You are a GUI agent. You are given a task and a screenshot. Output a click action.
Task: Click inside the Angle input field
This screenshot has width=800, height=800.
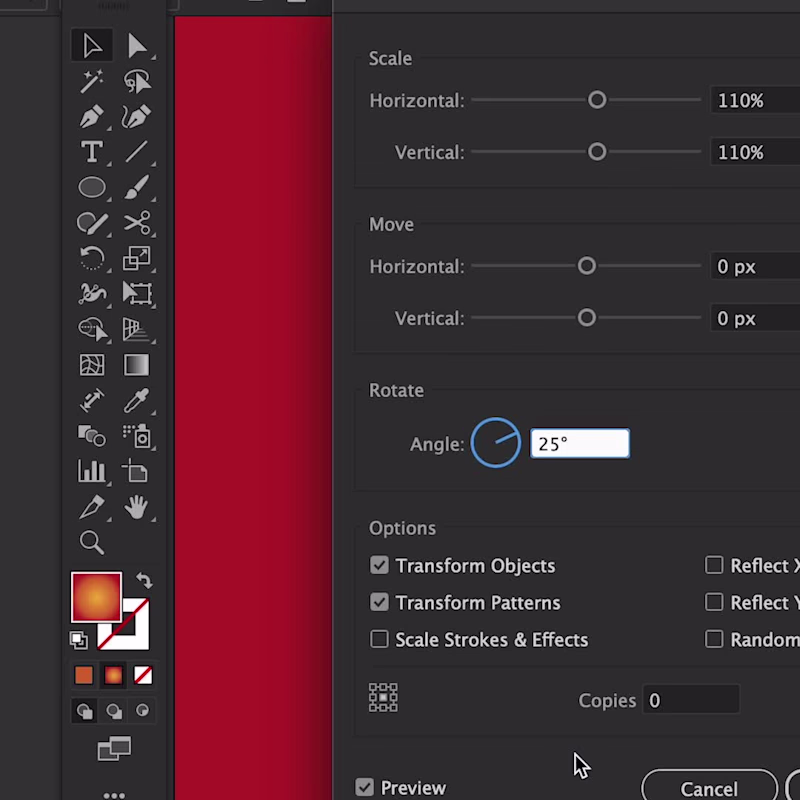(580, 443)
